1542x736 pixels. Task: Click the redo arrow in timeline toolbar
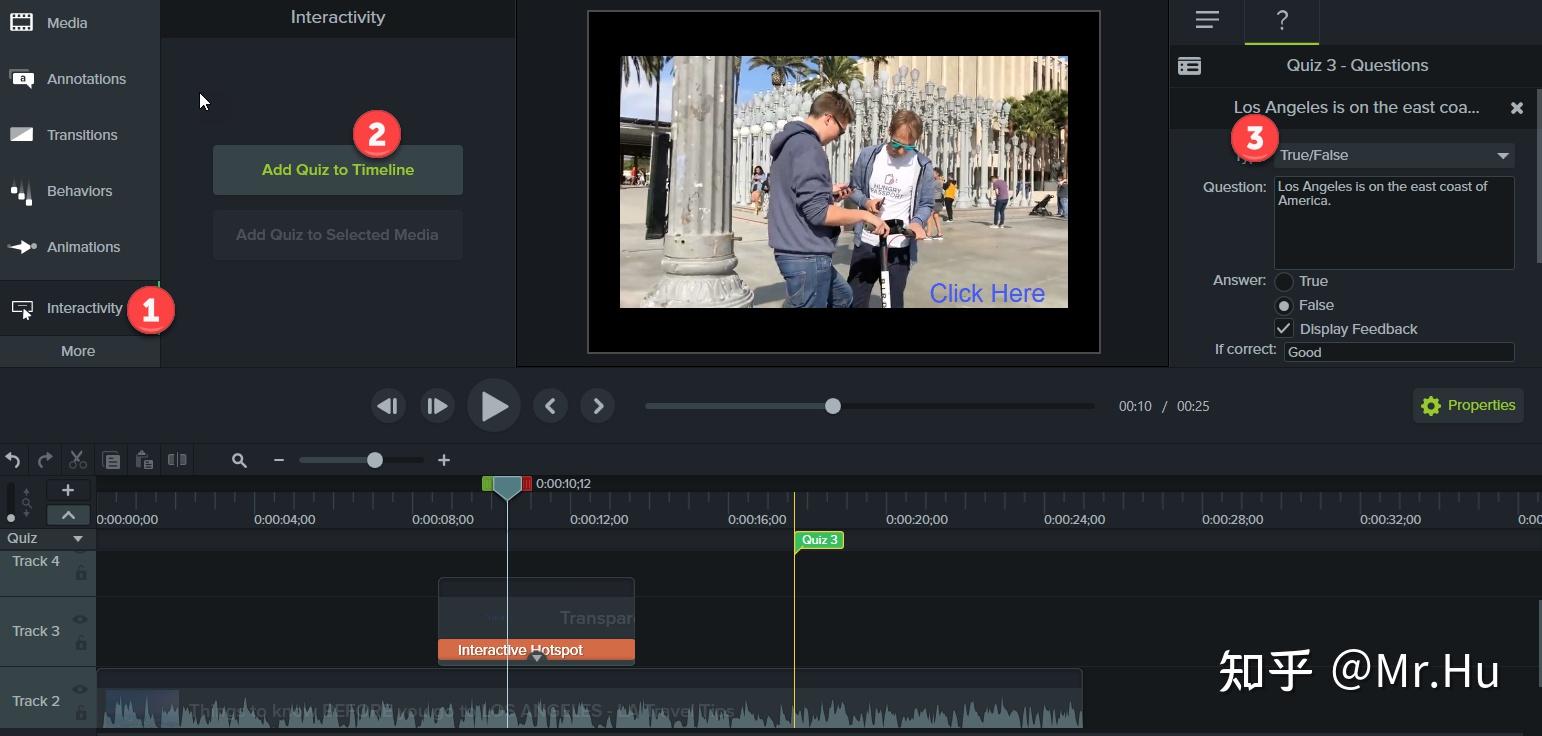(x=45, y=460)
